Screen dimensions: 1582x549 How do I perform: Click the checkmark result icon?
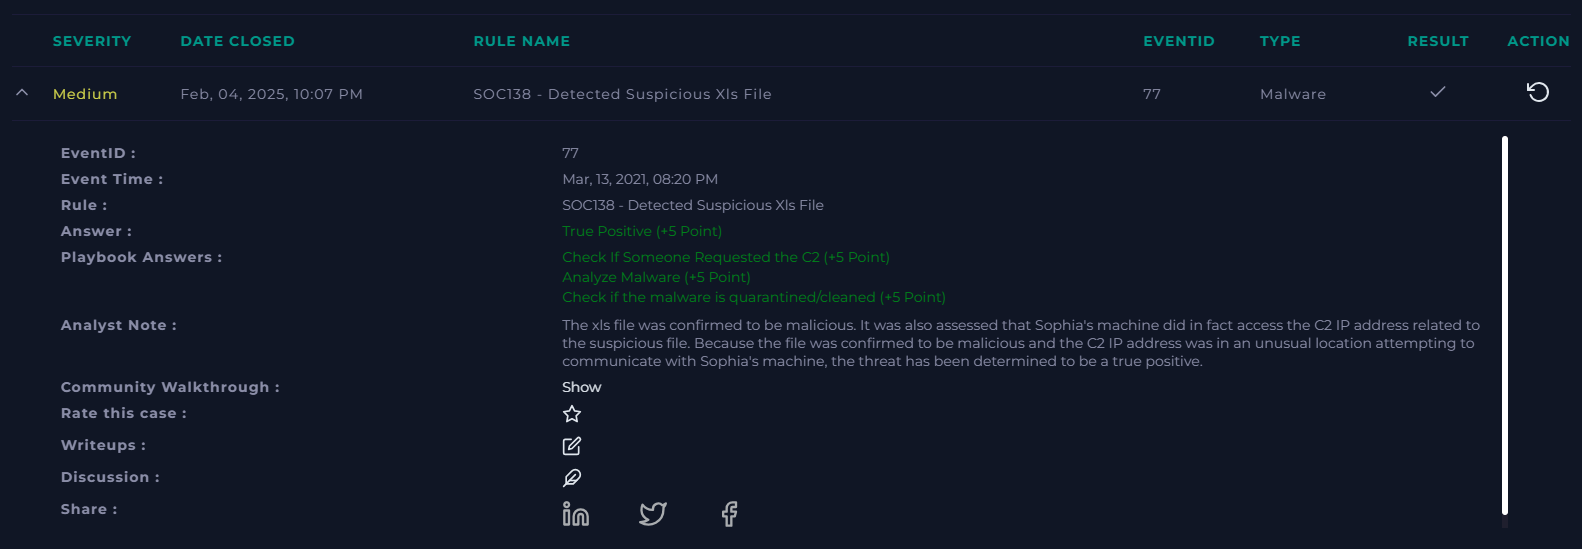point(1438,92)
